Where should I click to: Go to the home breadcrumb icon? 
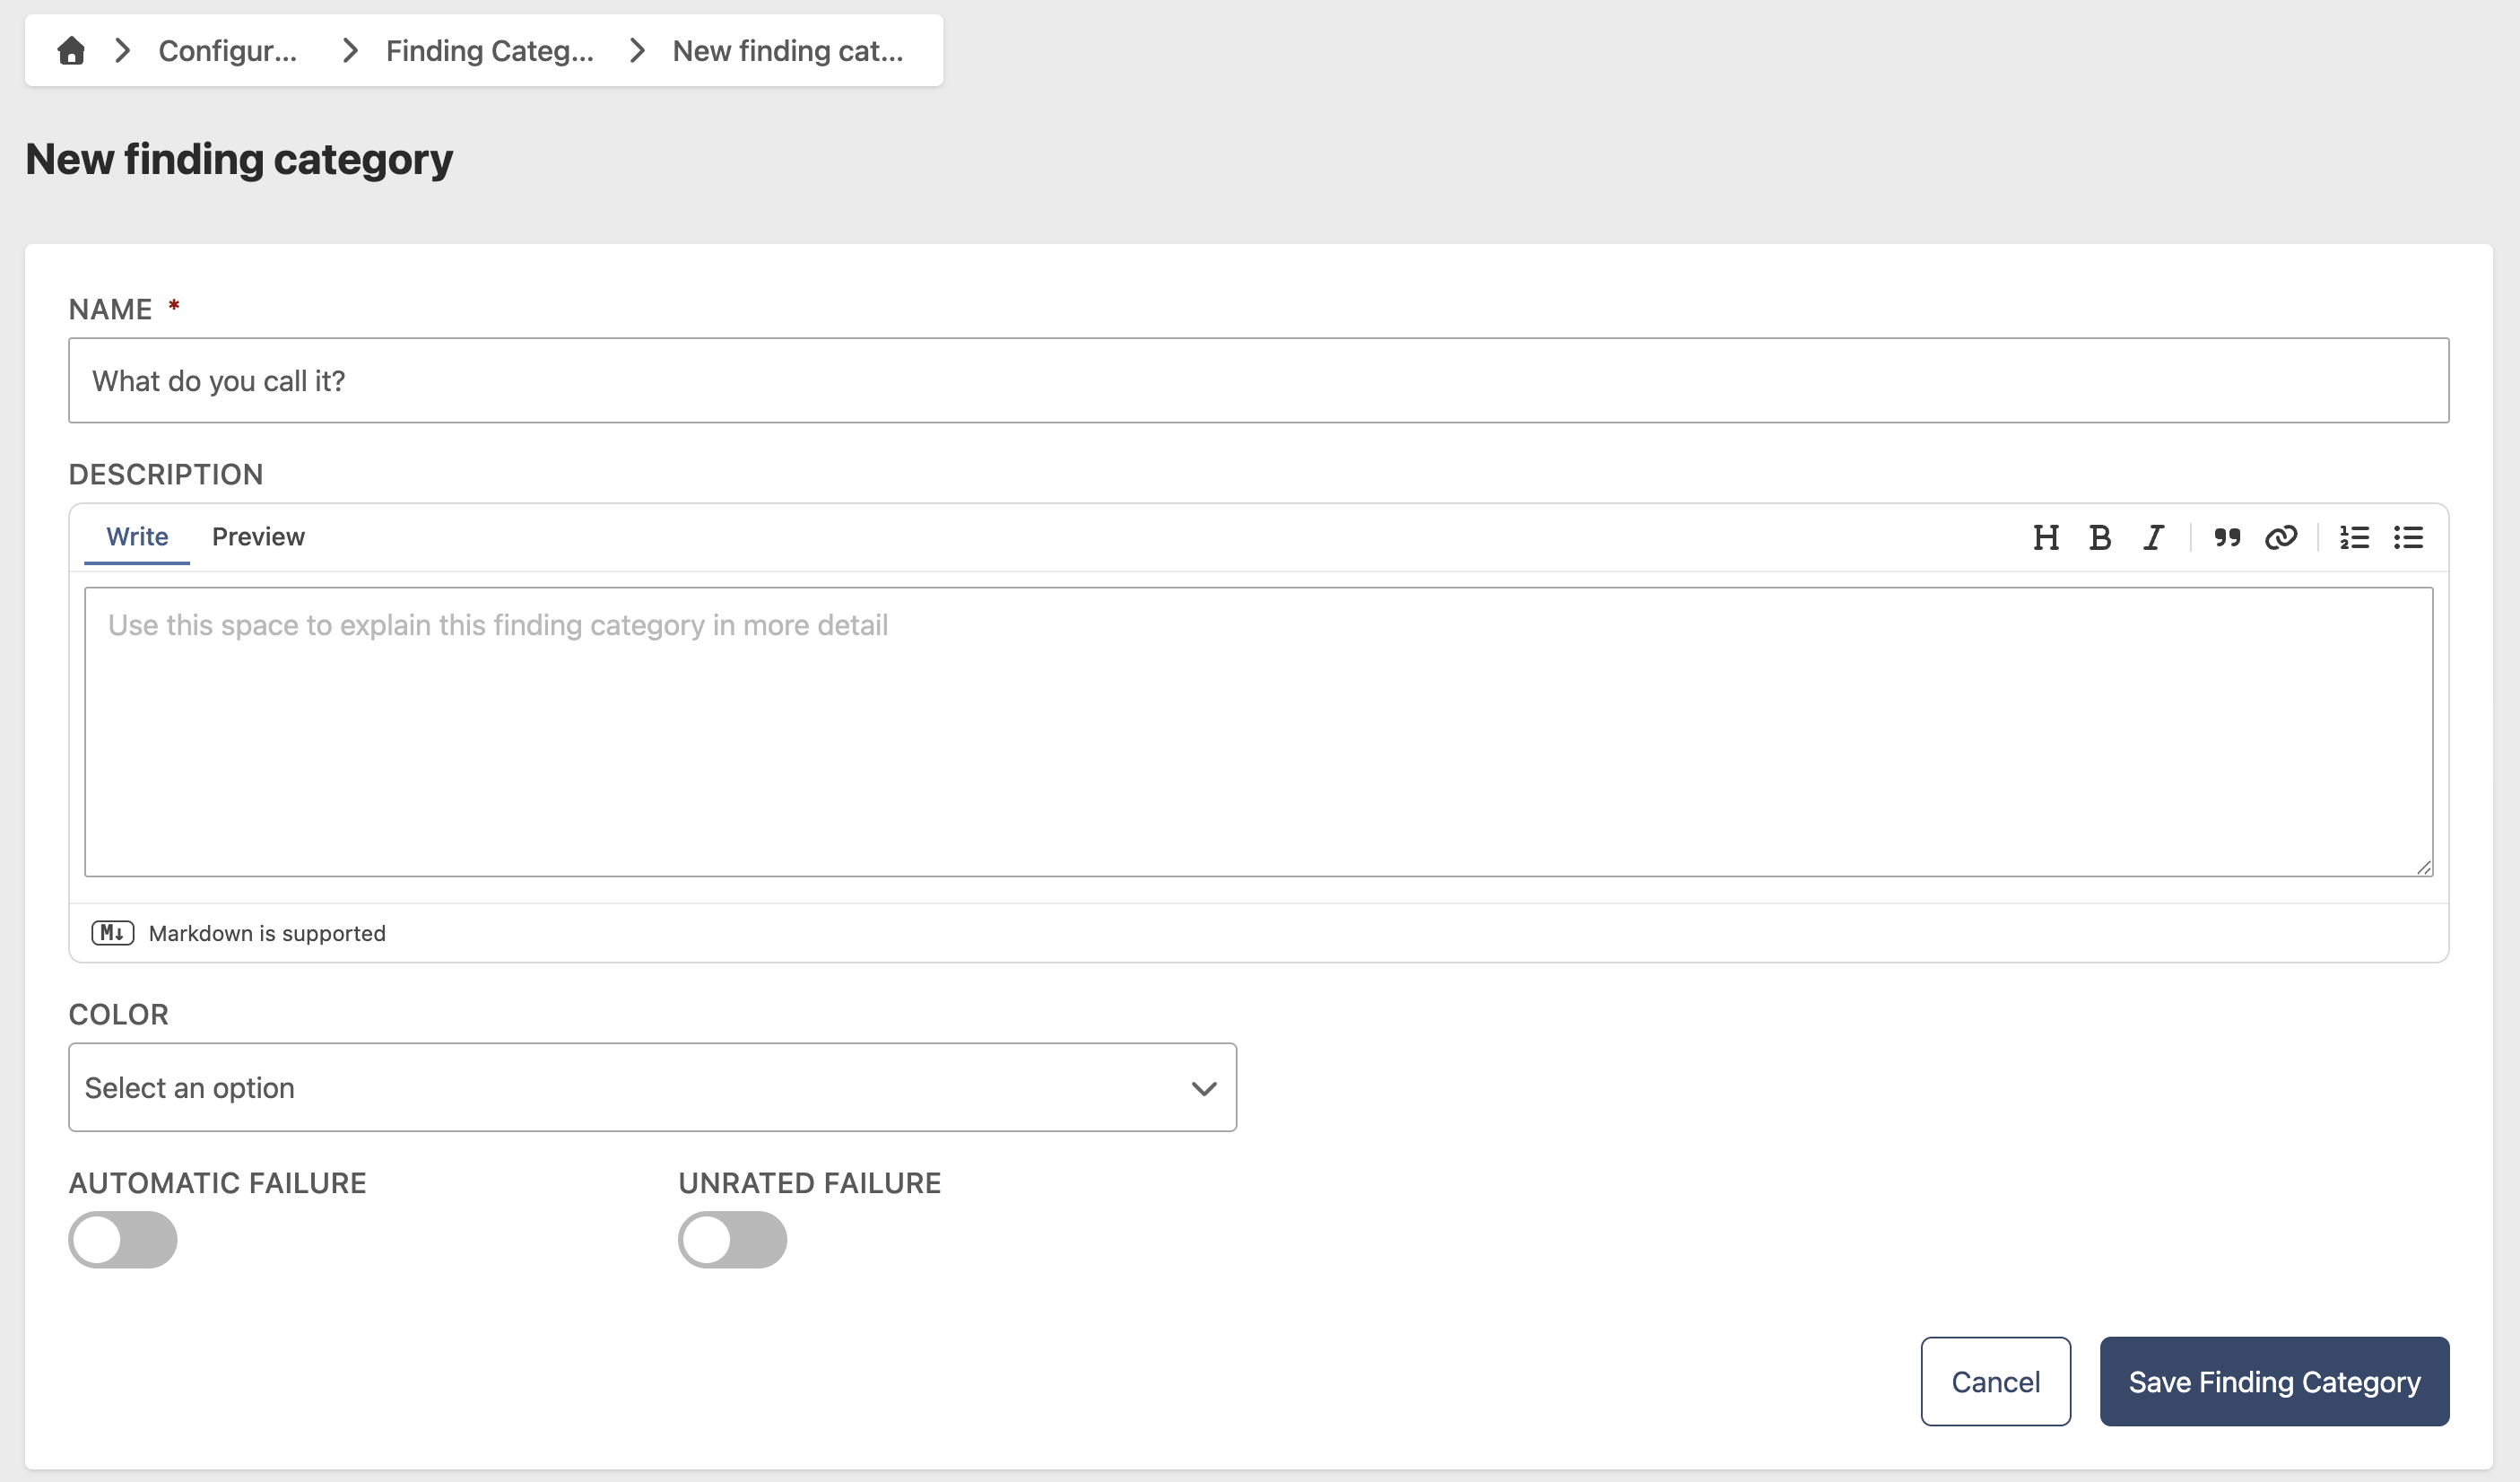71,51
